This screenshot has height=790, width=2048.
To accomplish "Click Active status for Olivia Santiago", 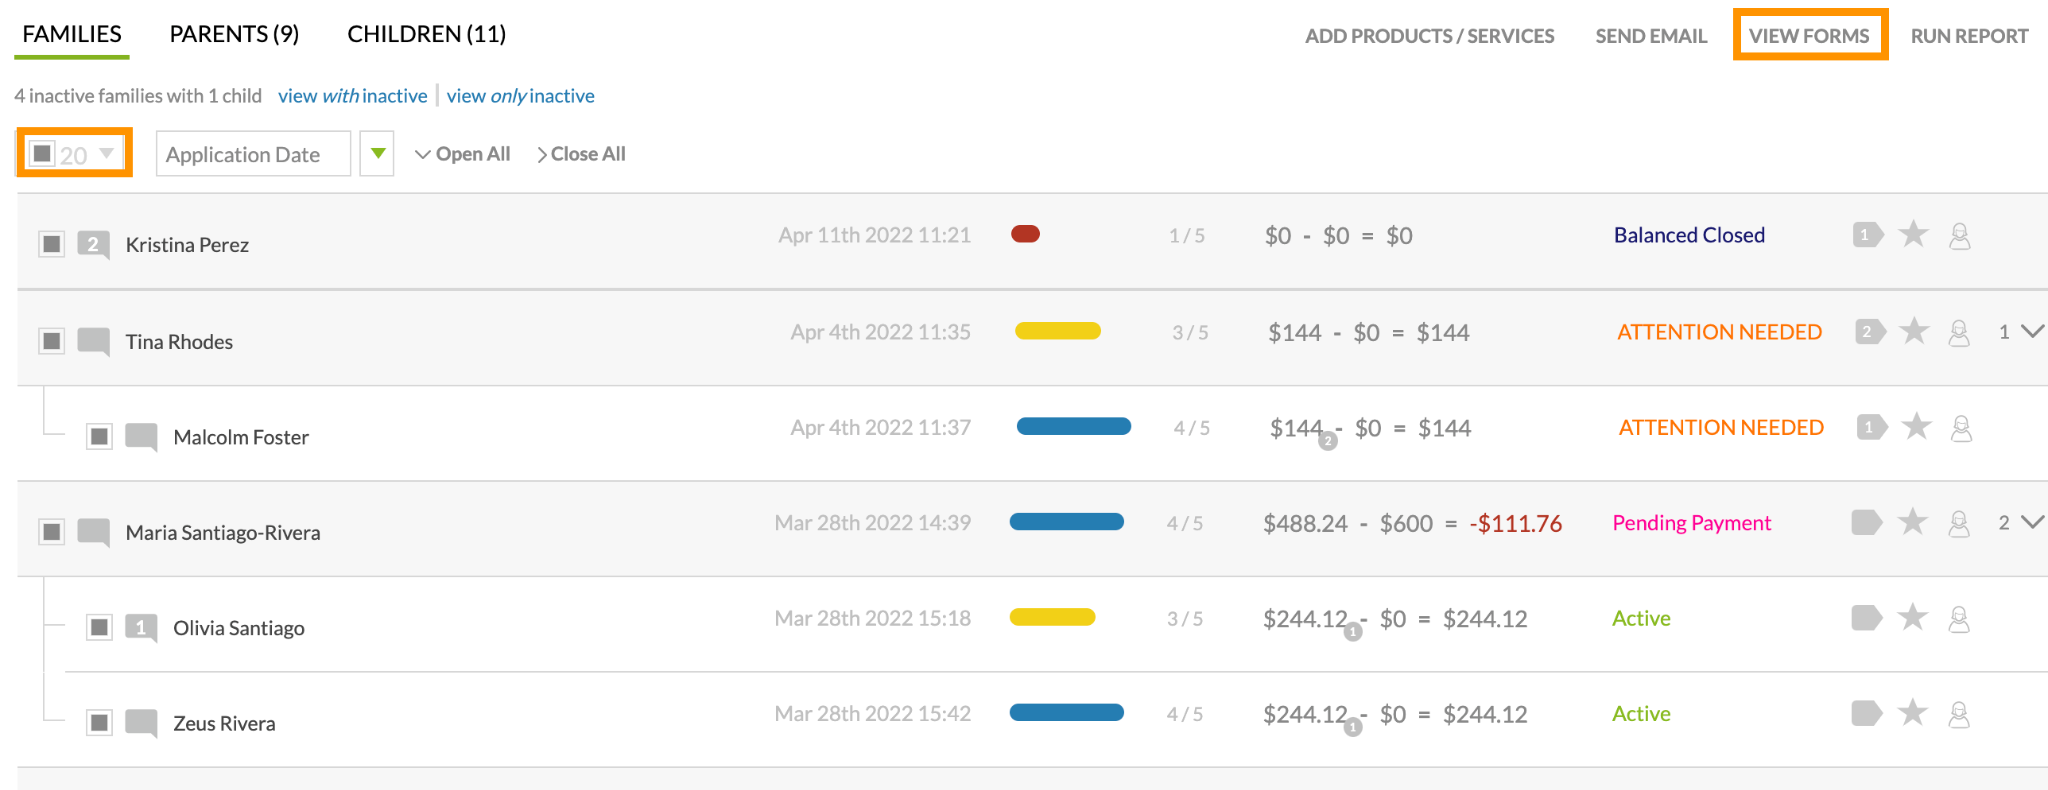I will pyautogui.click(x=1641, y=618).
